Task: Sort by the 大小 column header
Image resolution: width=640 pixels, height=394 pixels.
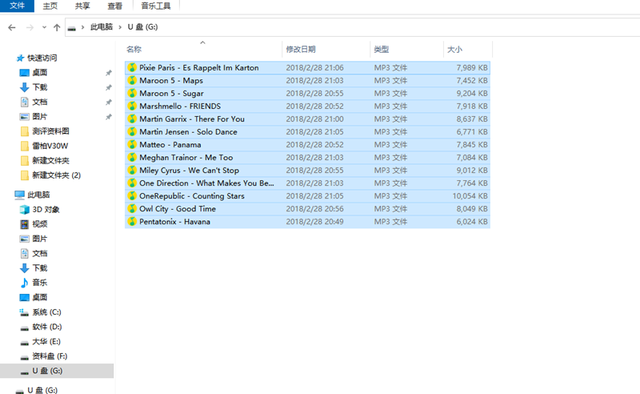Action: [455, 49]
